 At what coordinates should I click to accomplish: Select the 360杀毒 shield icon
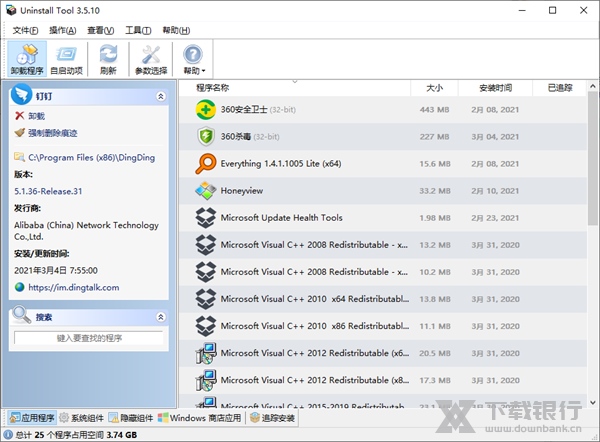(x=205, y=136)
